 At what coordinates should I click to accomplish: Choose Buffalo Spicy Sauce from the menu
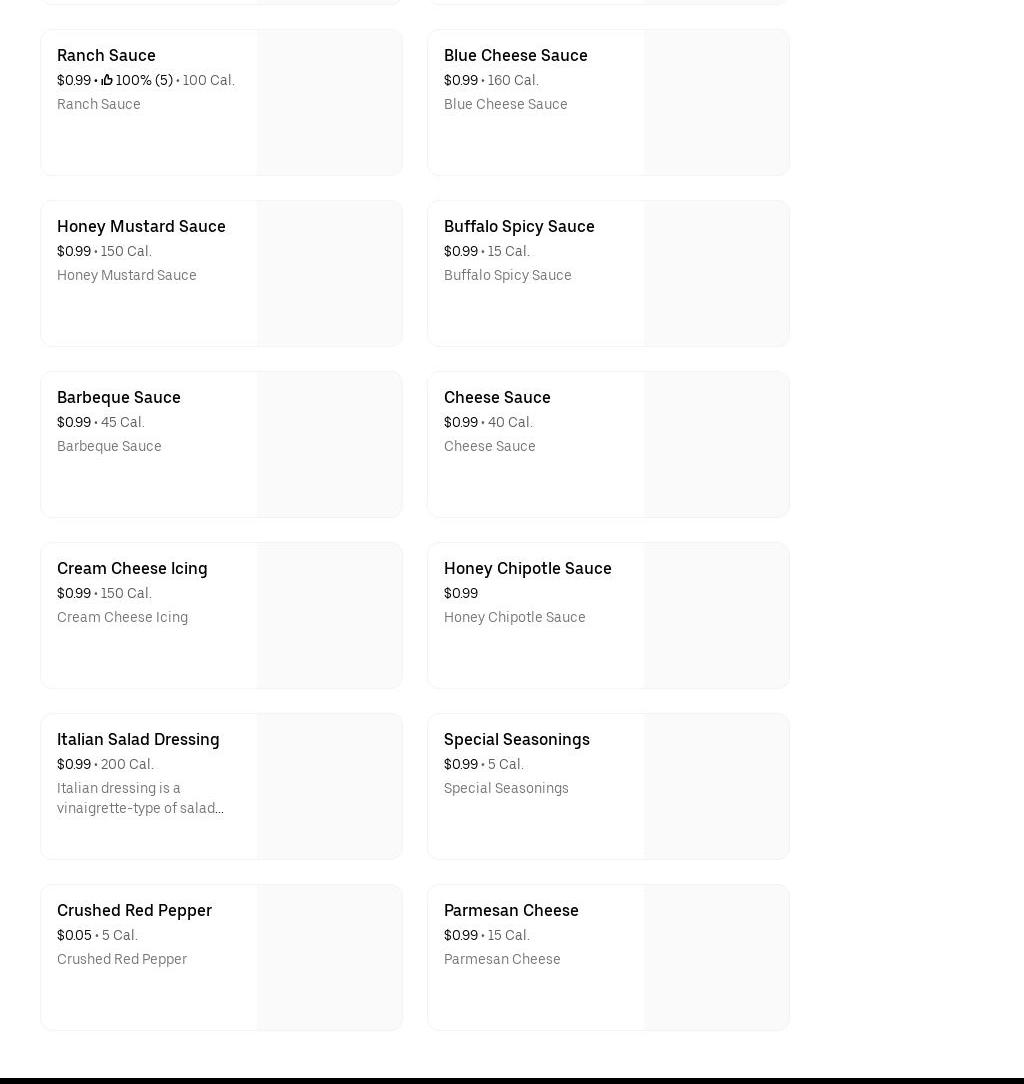519,226
